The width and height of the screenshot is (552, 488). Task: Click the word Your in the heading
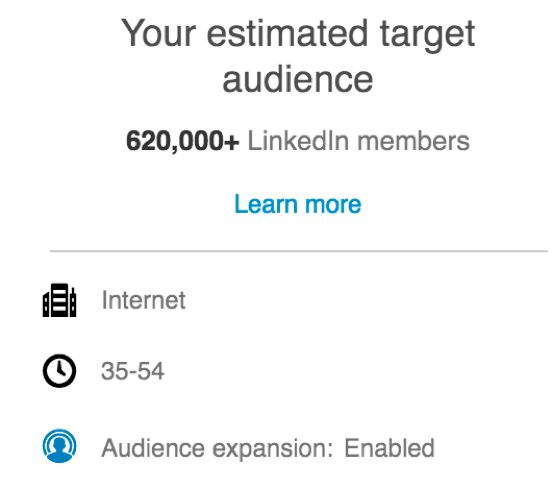point(158,33)
